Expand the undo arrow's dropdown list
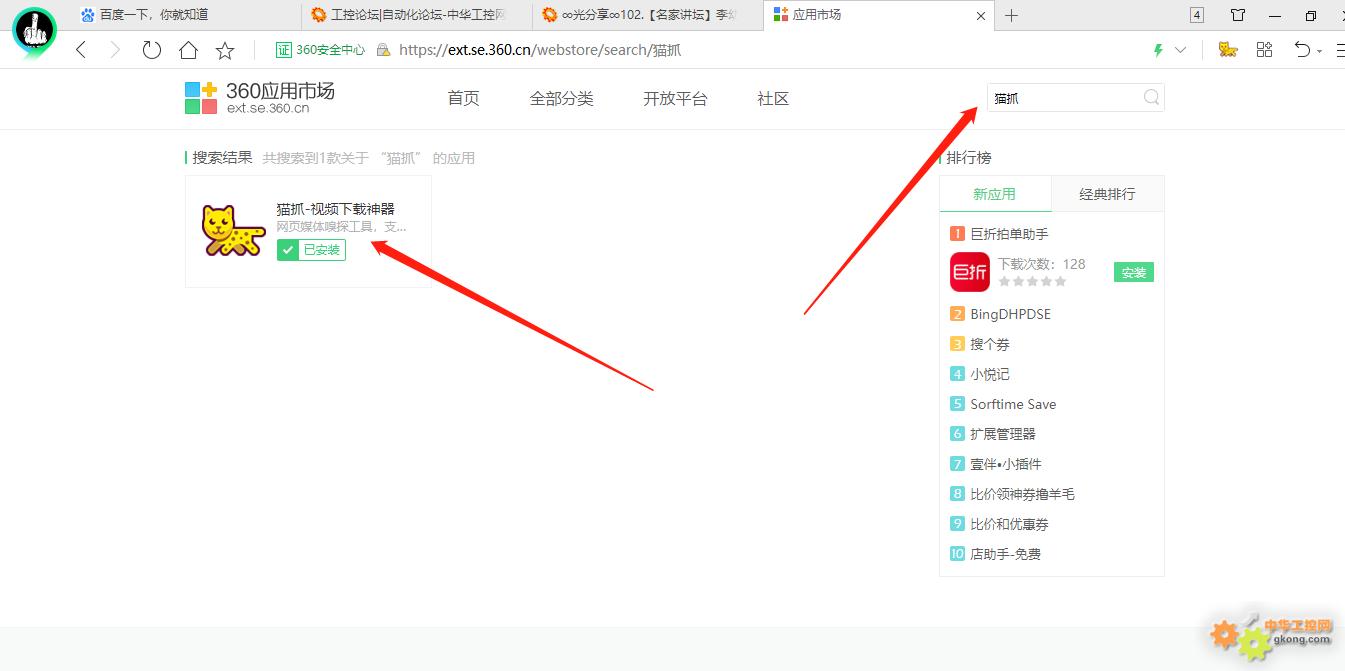Screen dimensions: 1345x671 [1320, 52]
